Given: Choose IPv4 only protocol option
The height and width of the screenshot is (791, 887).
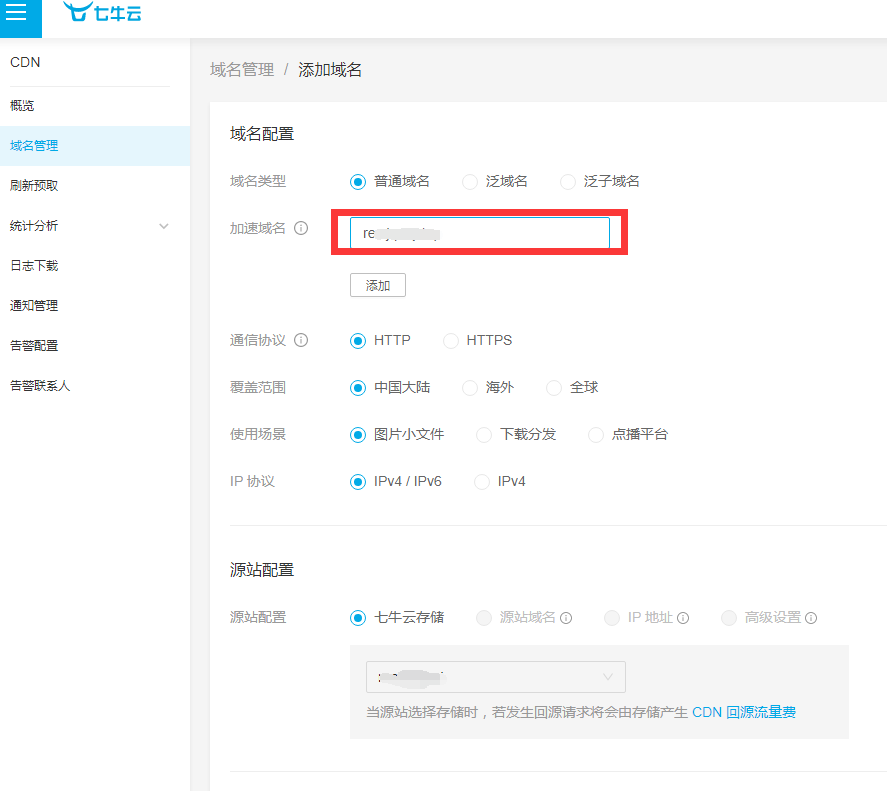Looking at the screenshot, I should [482, 482].
